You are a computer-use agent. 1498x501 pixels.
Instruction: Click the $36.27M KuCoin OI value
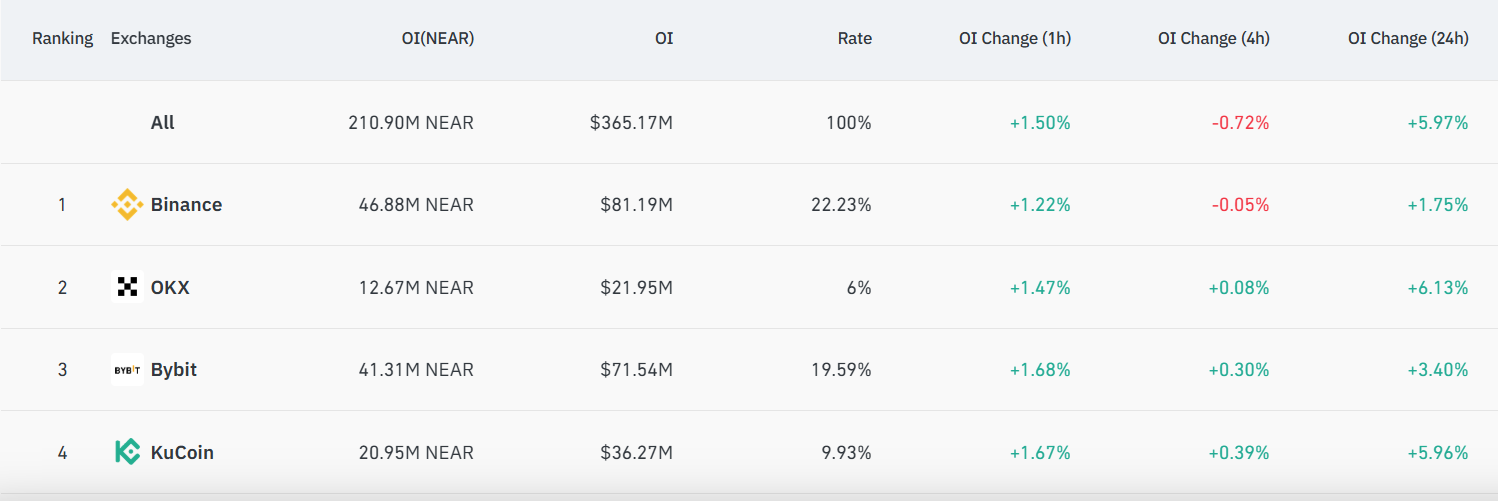[637, 452]
